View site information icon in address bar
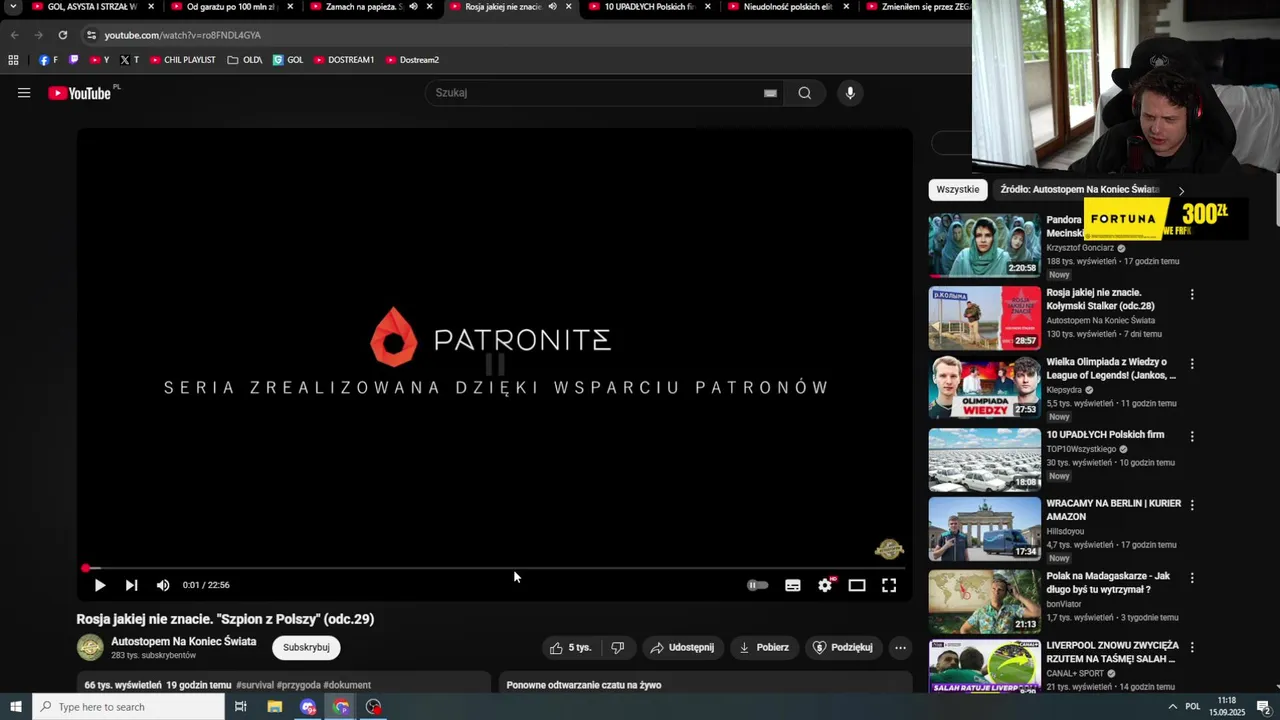Screen dimensions: 1280x720 91,35
